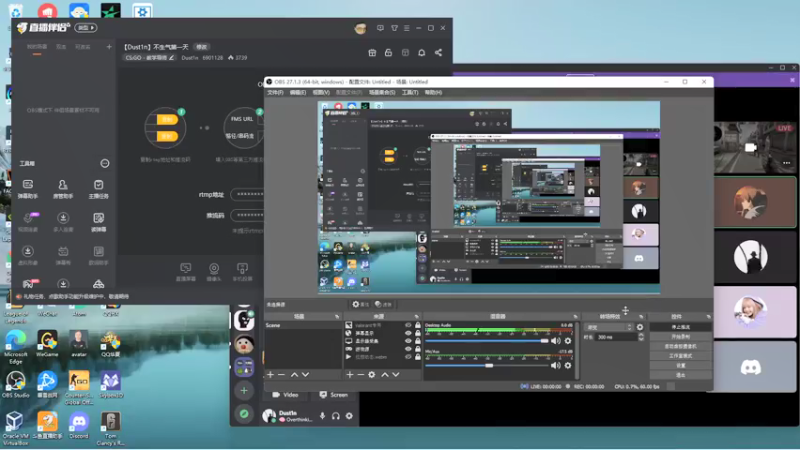Click the share icon in streaming app header
Viewport: 800px width, 450px height.
click(438, 53)
